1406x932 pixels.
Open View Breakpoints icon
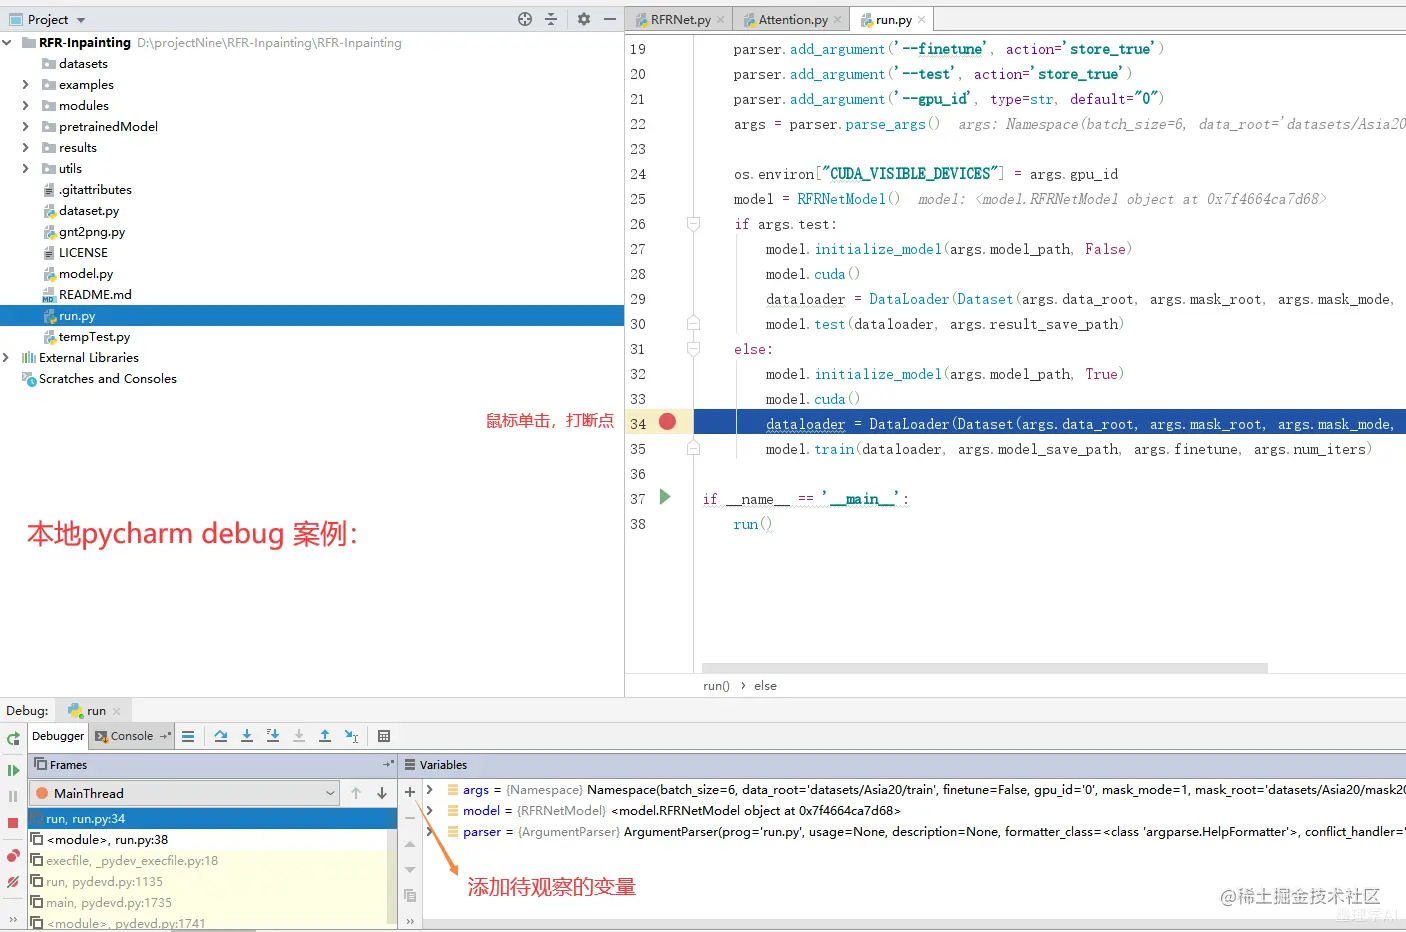pos(13,856)
